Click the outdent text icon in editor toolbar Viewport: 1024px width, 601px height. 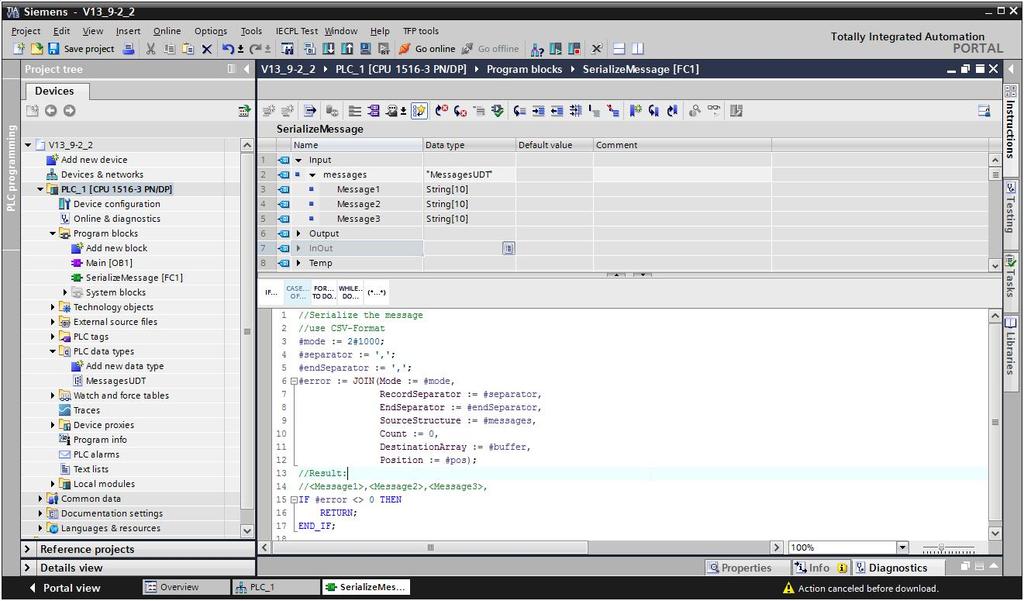[x=556, y=111]
